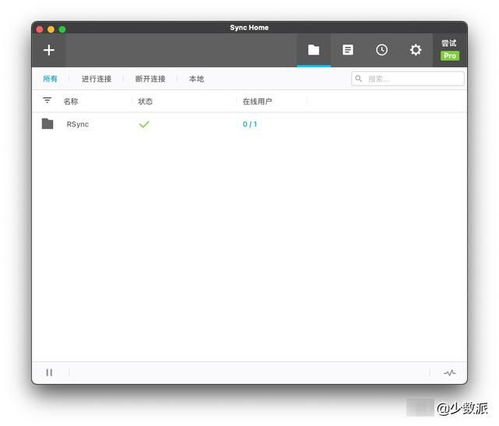Focus the search input field

408,79
